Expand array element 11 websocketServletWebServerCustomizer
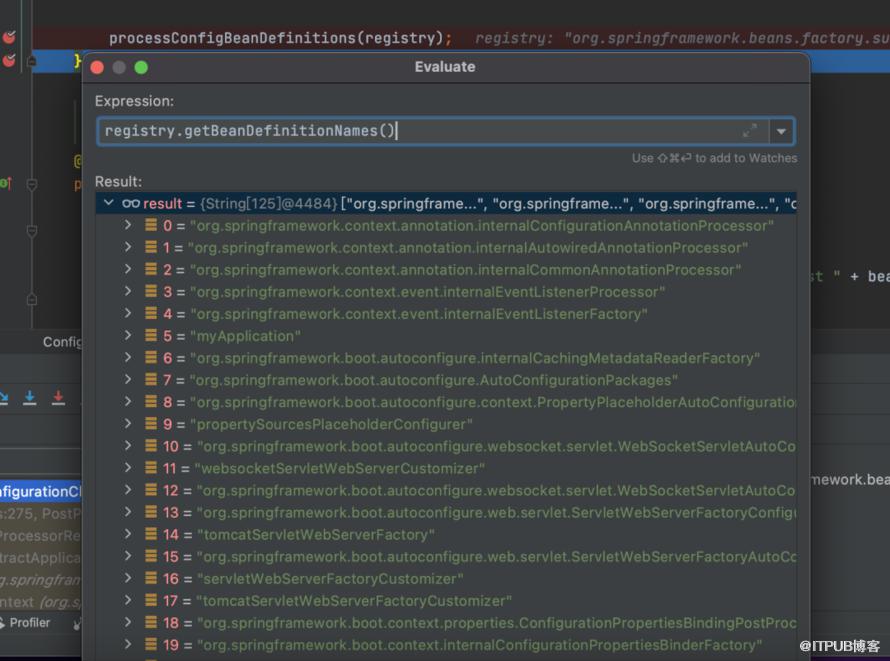The image size is (890, 661). coord(128,468)
